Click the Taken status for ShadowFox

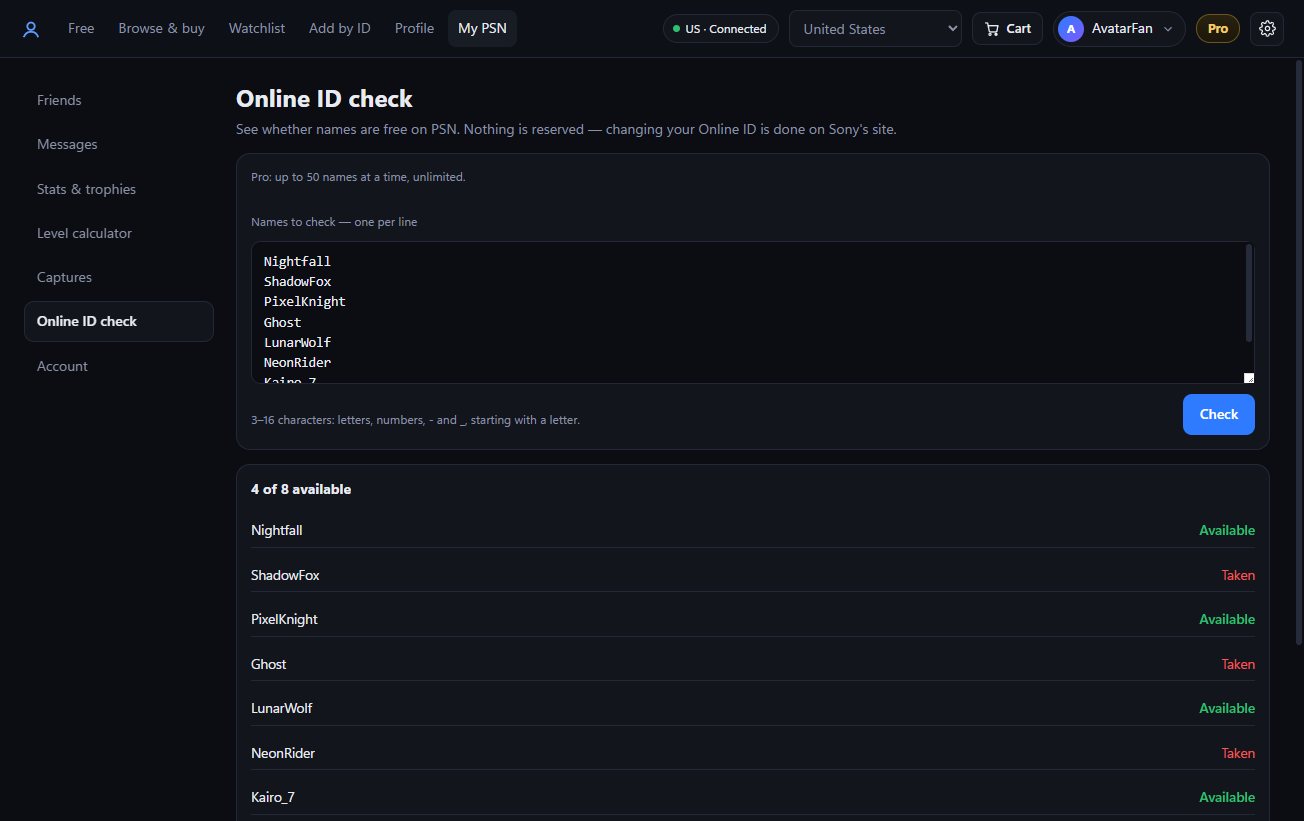1238,575
